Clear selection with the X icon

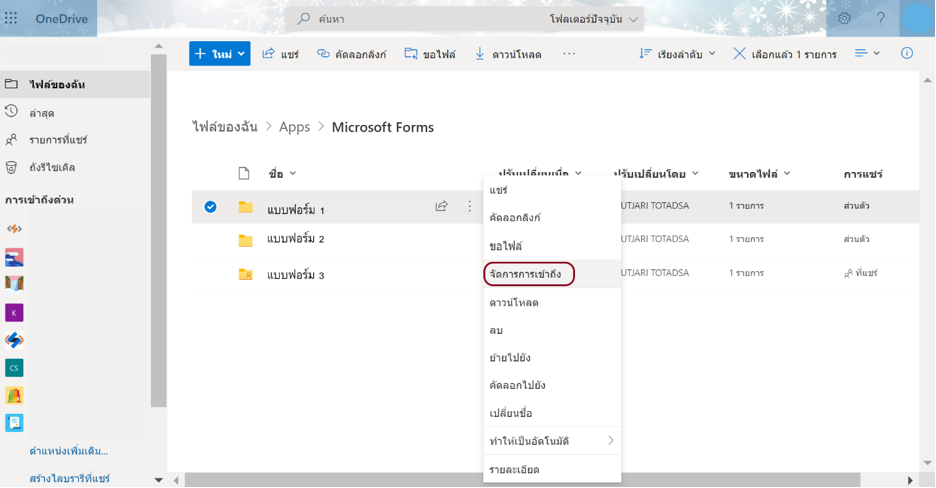point(739,54)
